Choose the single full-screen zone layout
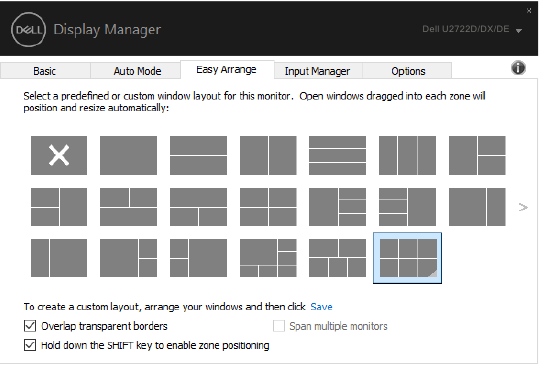 click(x=128, y=155)
